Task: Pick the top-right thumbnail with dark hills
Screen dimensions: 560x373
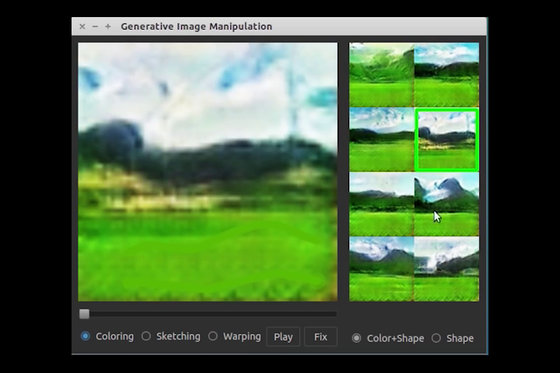Action: click(446, 75)
